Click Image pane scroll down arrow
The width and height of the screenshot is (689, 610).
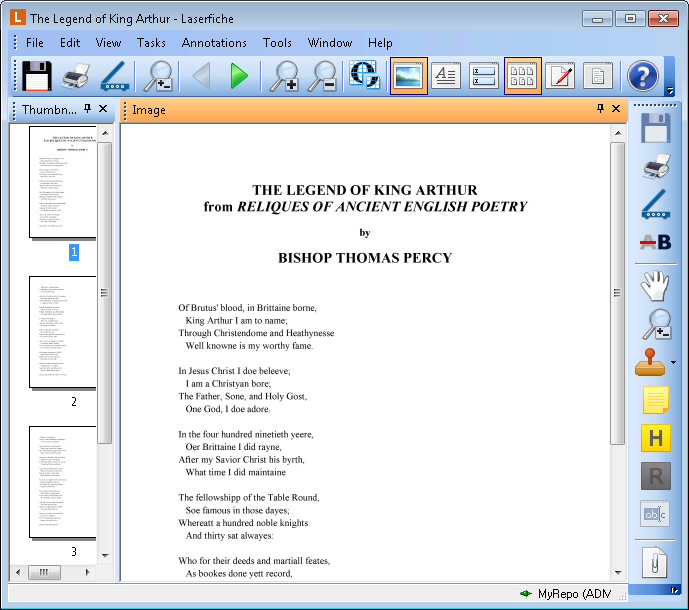(618, 573)
